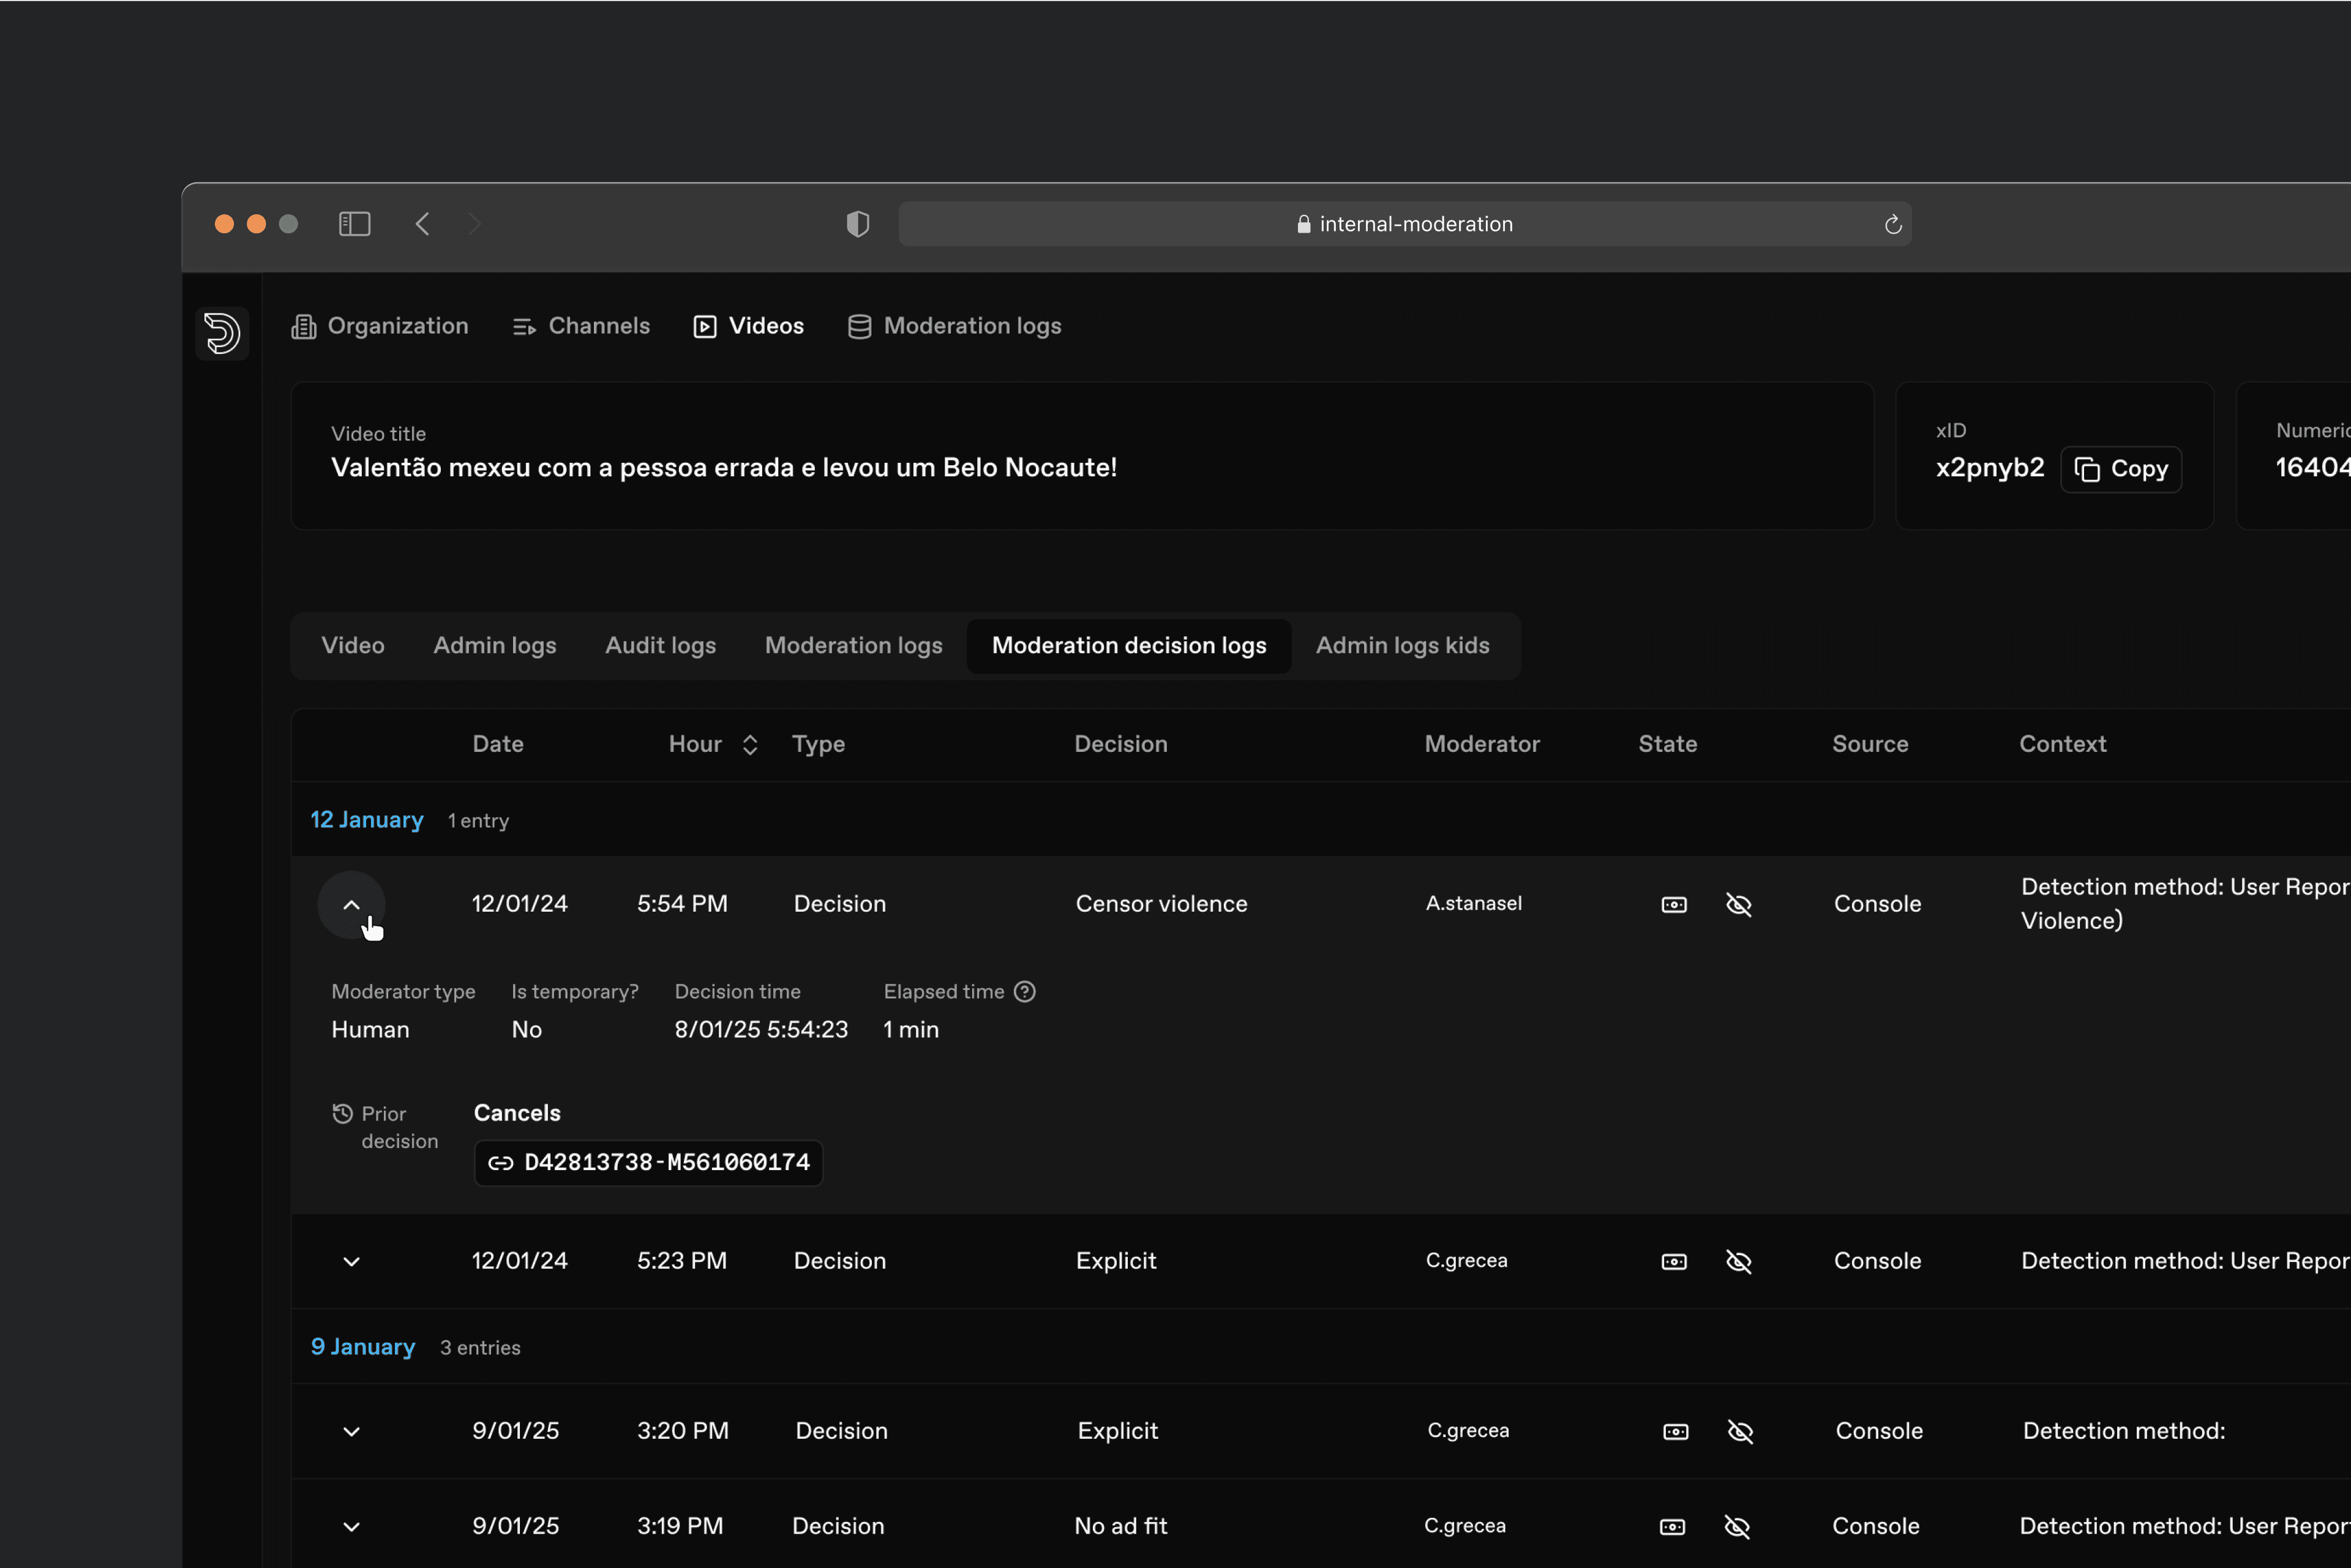
Task: Go back with the browser back arrow
Action: 423,224
